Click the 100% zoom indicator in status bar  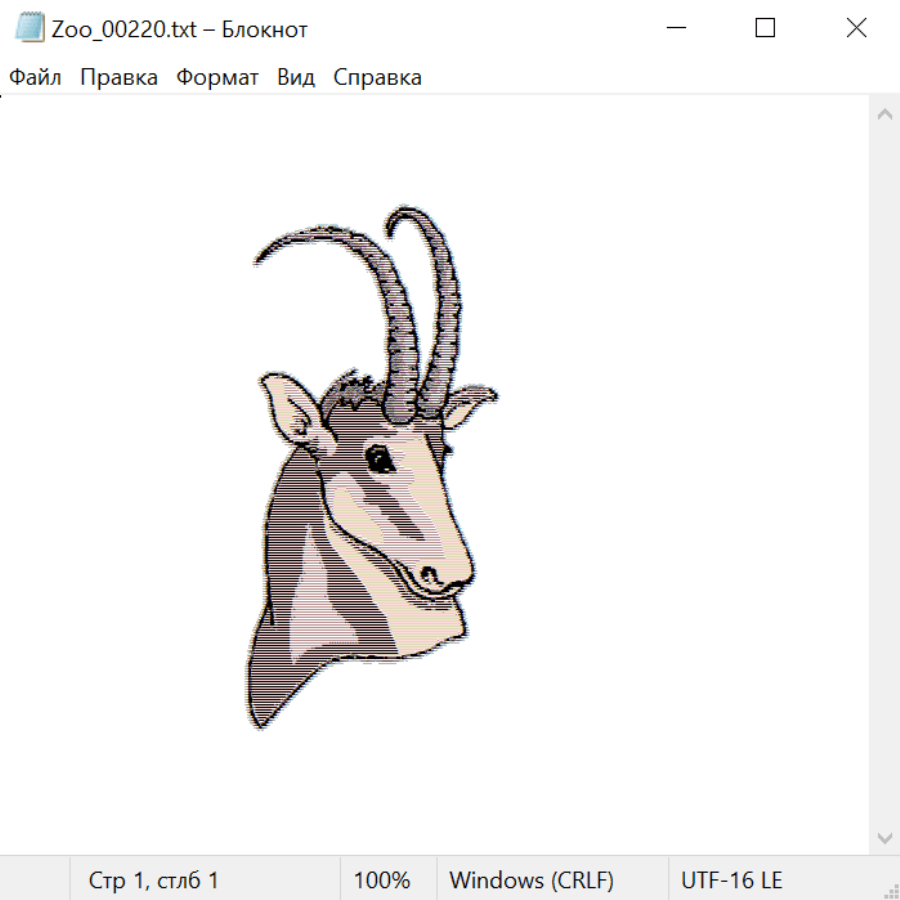(x=382, y=880)
